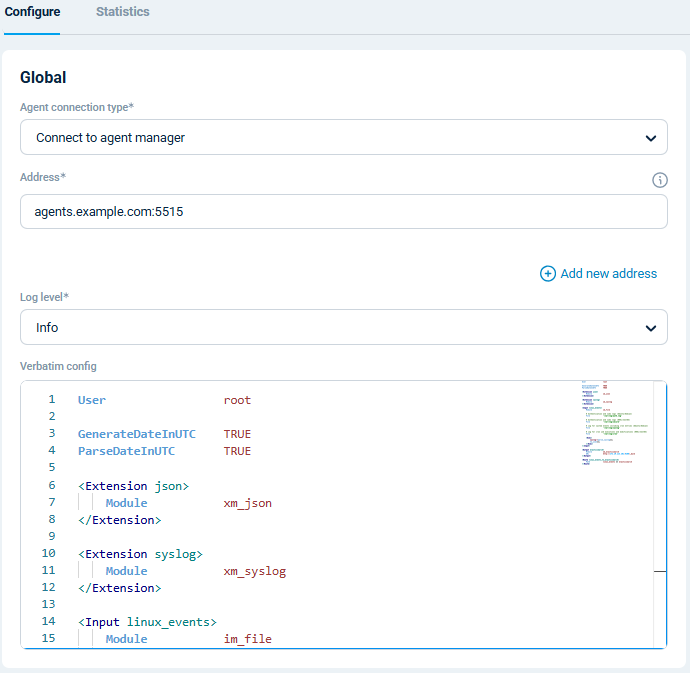Click the 'im_file' value on line 15
Screen dimensions: 690x673
(x=248, y=639)
